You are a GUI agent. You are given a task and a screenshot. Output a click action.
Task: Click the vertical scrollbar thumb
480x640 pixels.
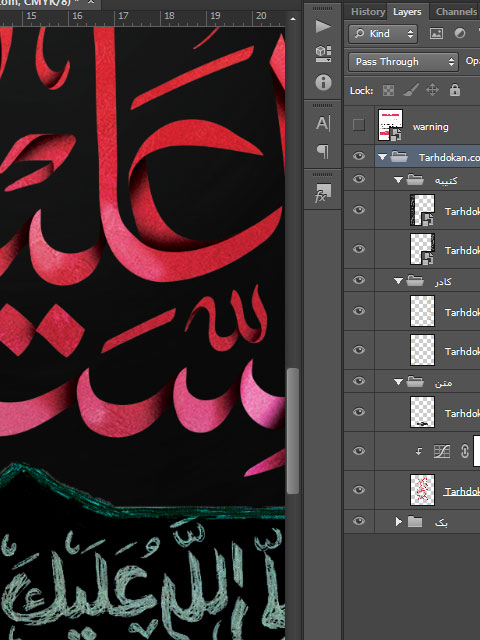(292, 431)
